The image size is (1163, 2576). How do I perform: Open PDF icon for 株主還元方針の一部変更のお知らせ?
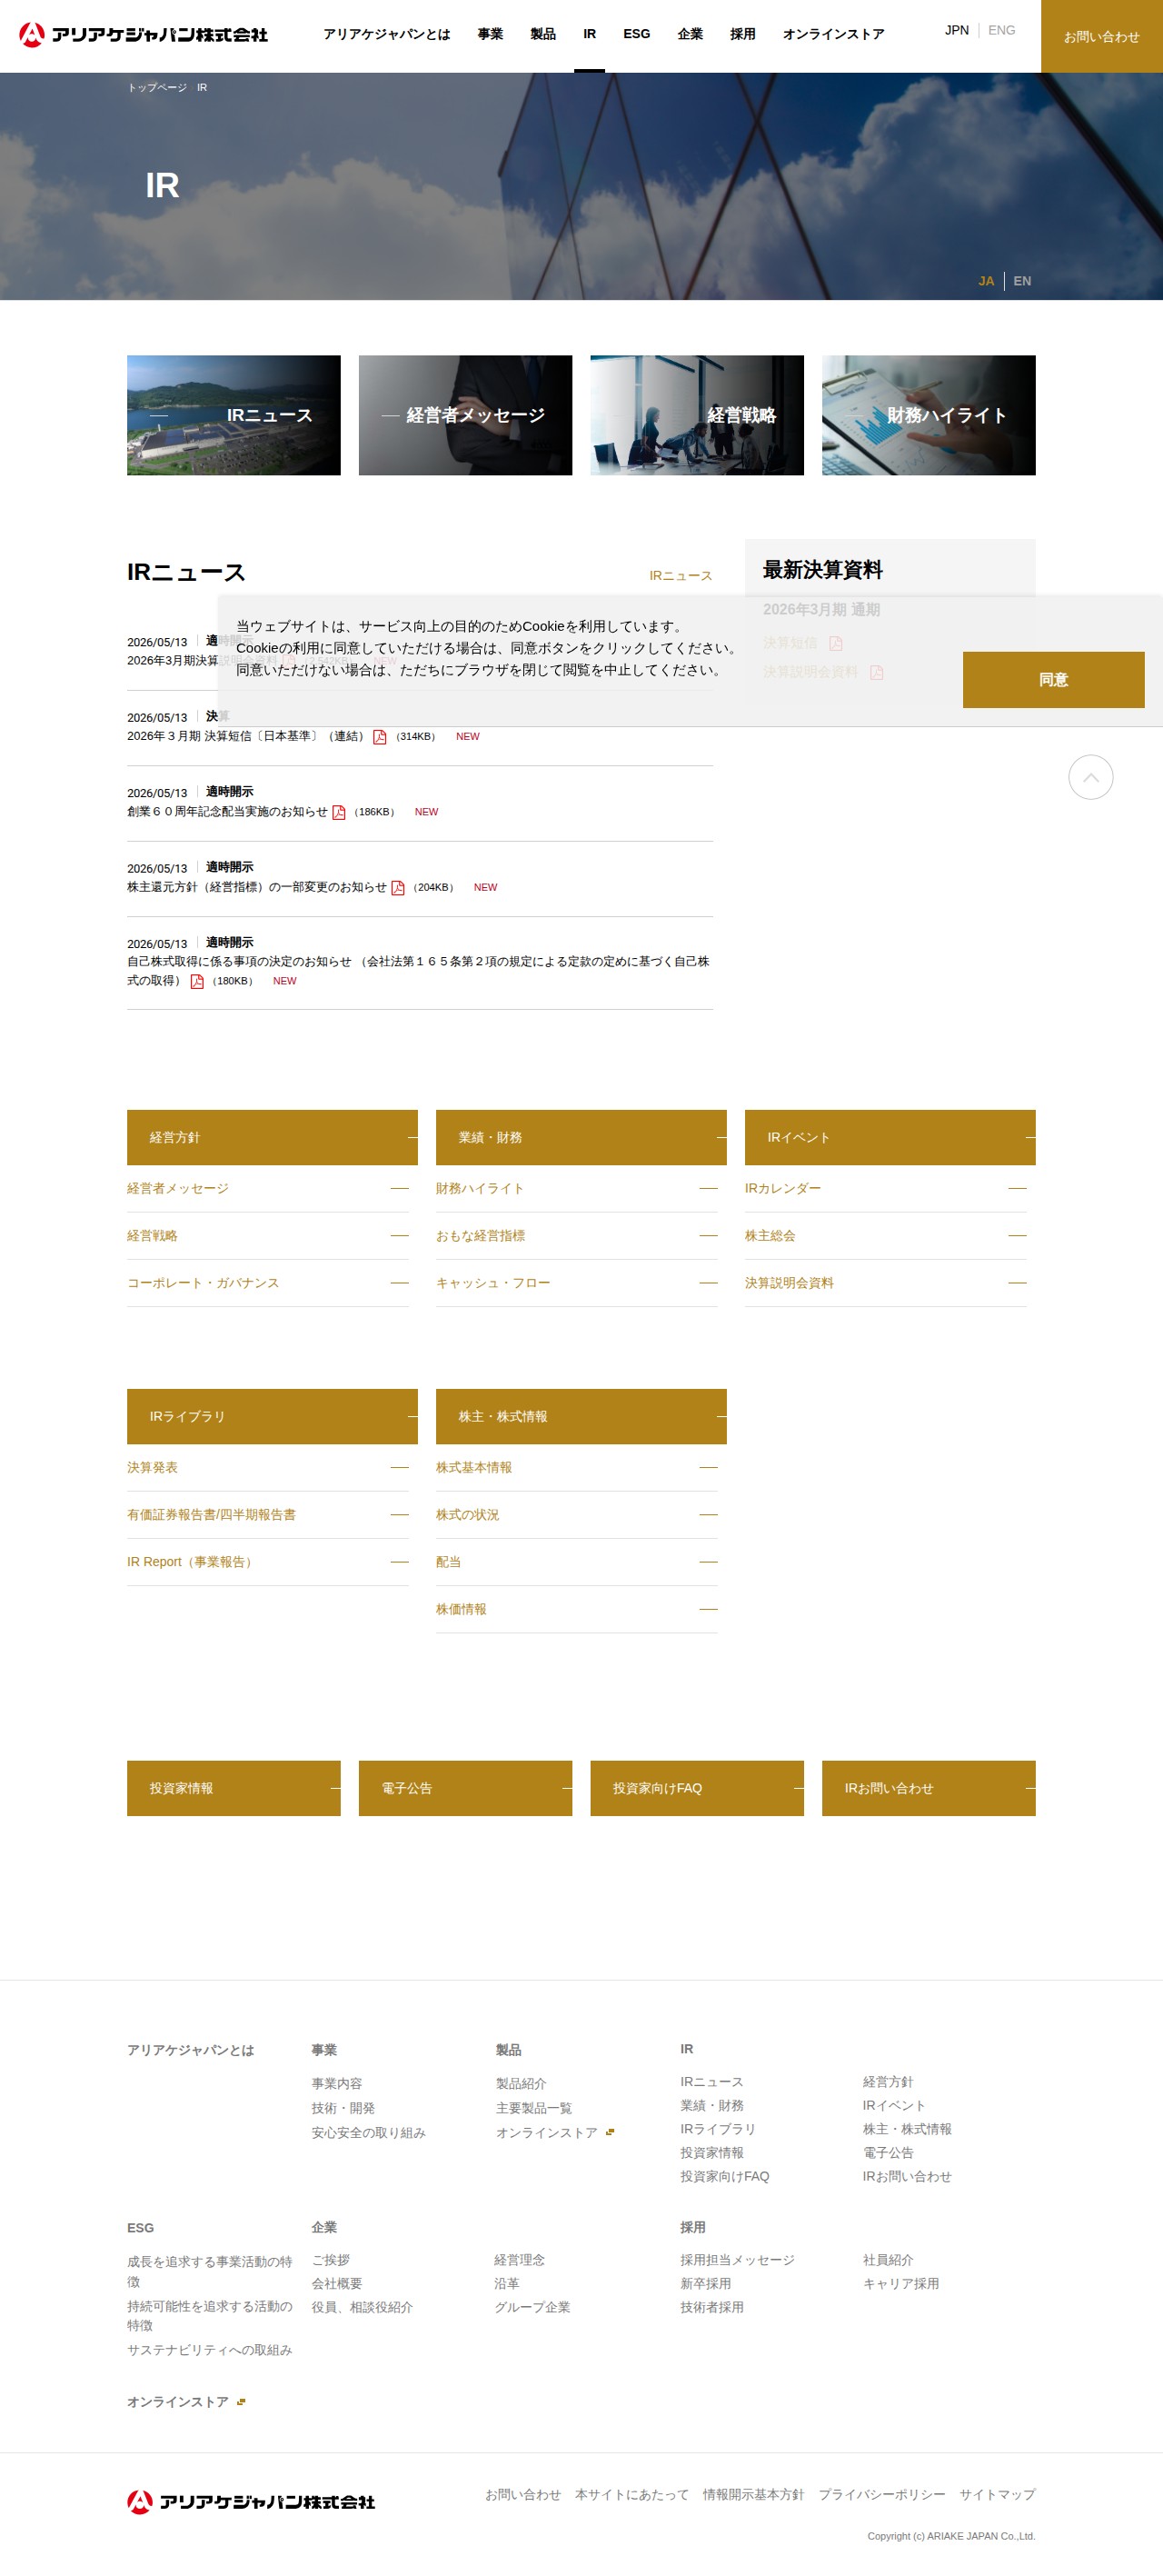tap(398, 888)
